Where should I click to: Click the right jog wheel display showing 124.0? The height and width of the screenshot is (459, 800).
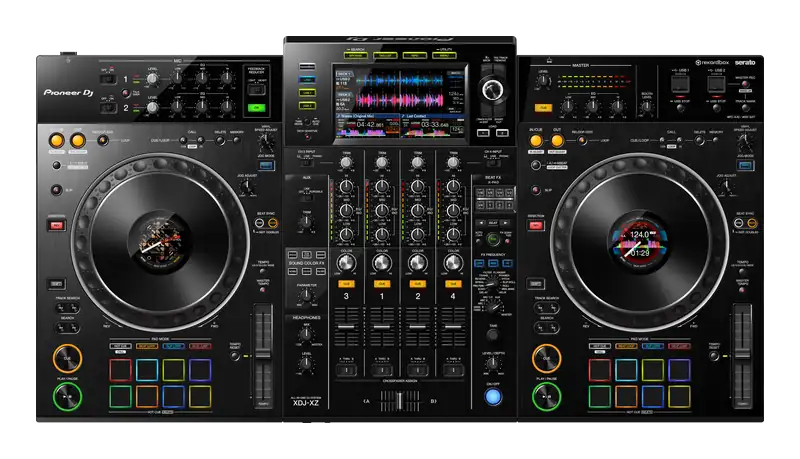[640, 242]
